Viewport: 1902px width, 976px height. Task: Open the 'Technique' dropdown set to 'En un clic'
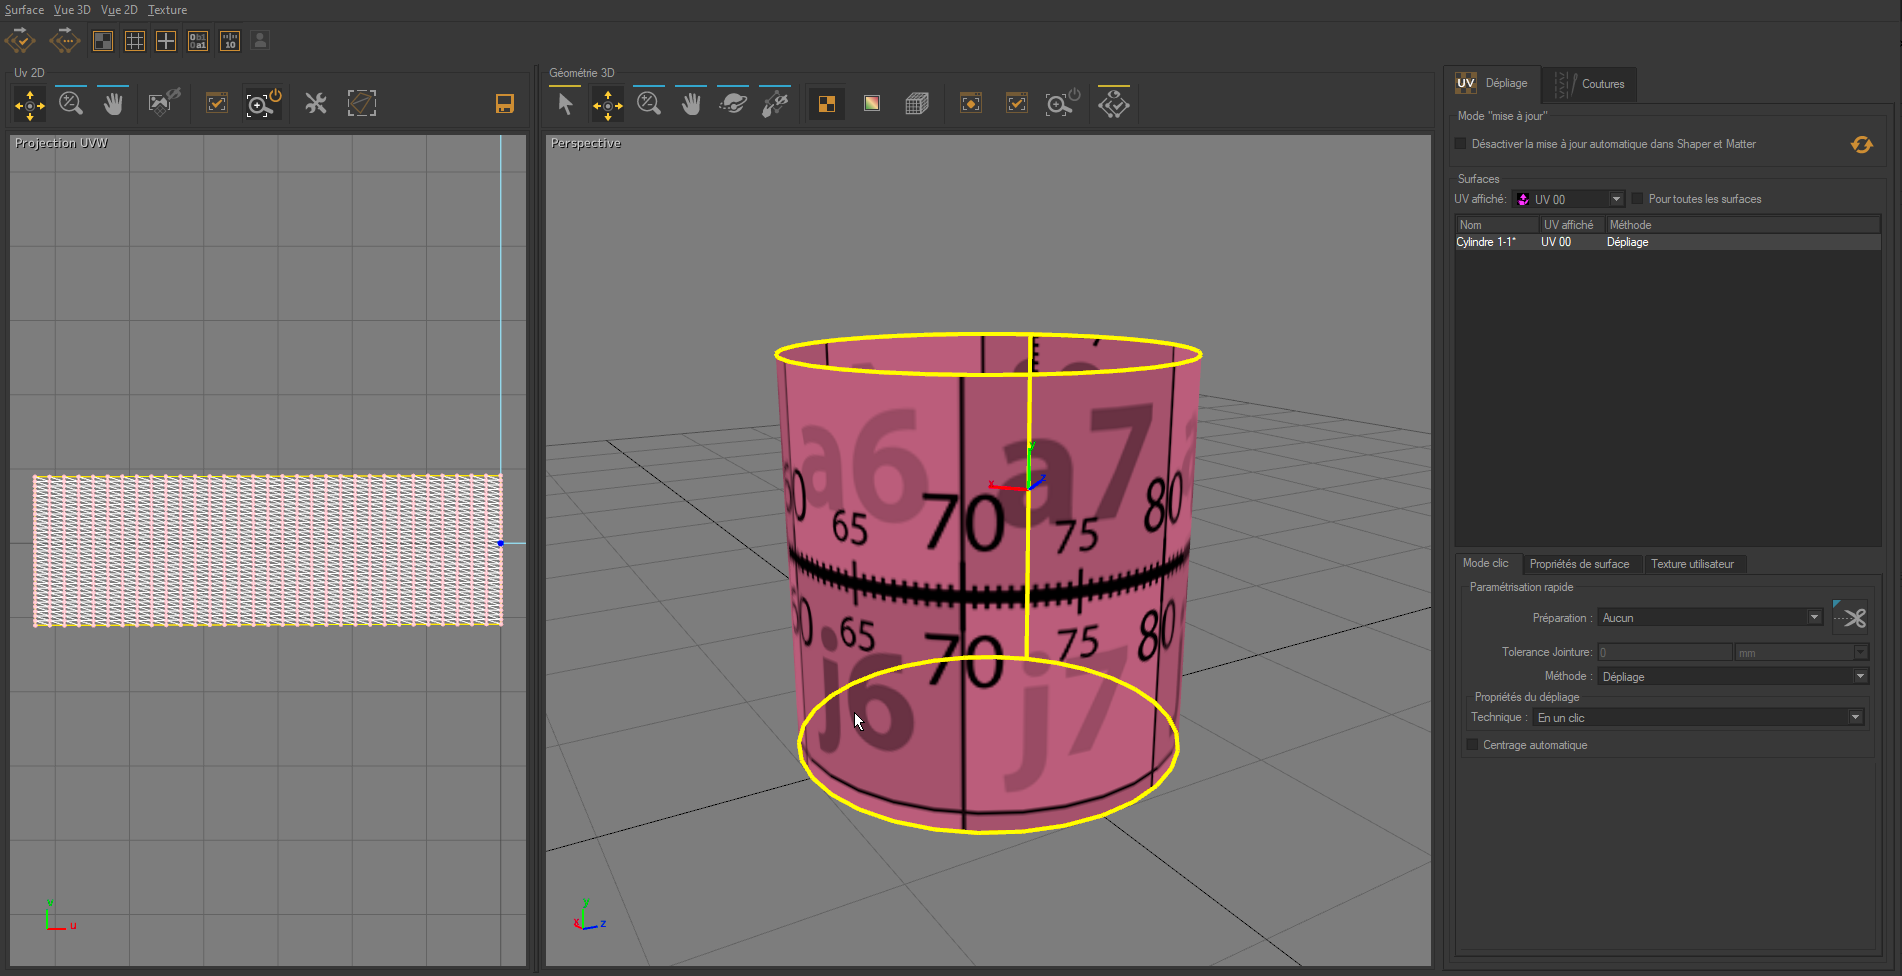tap(1855, 717)
